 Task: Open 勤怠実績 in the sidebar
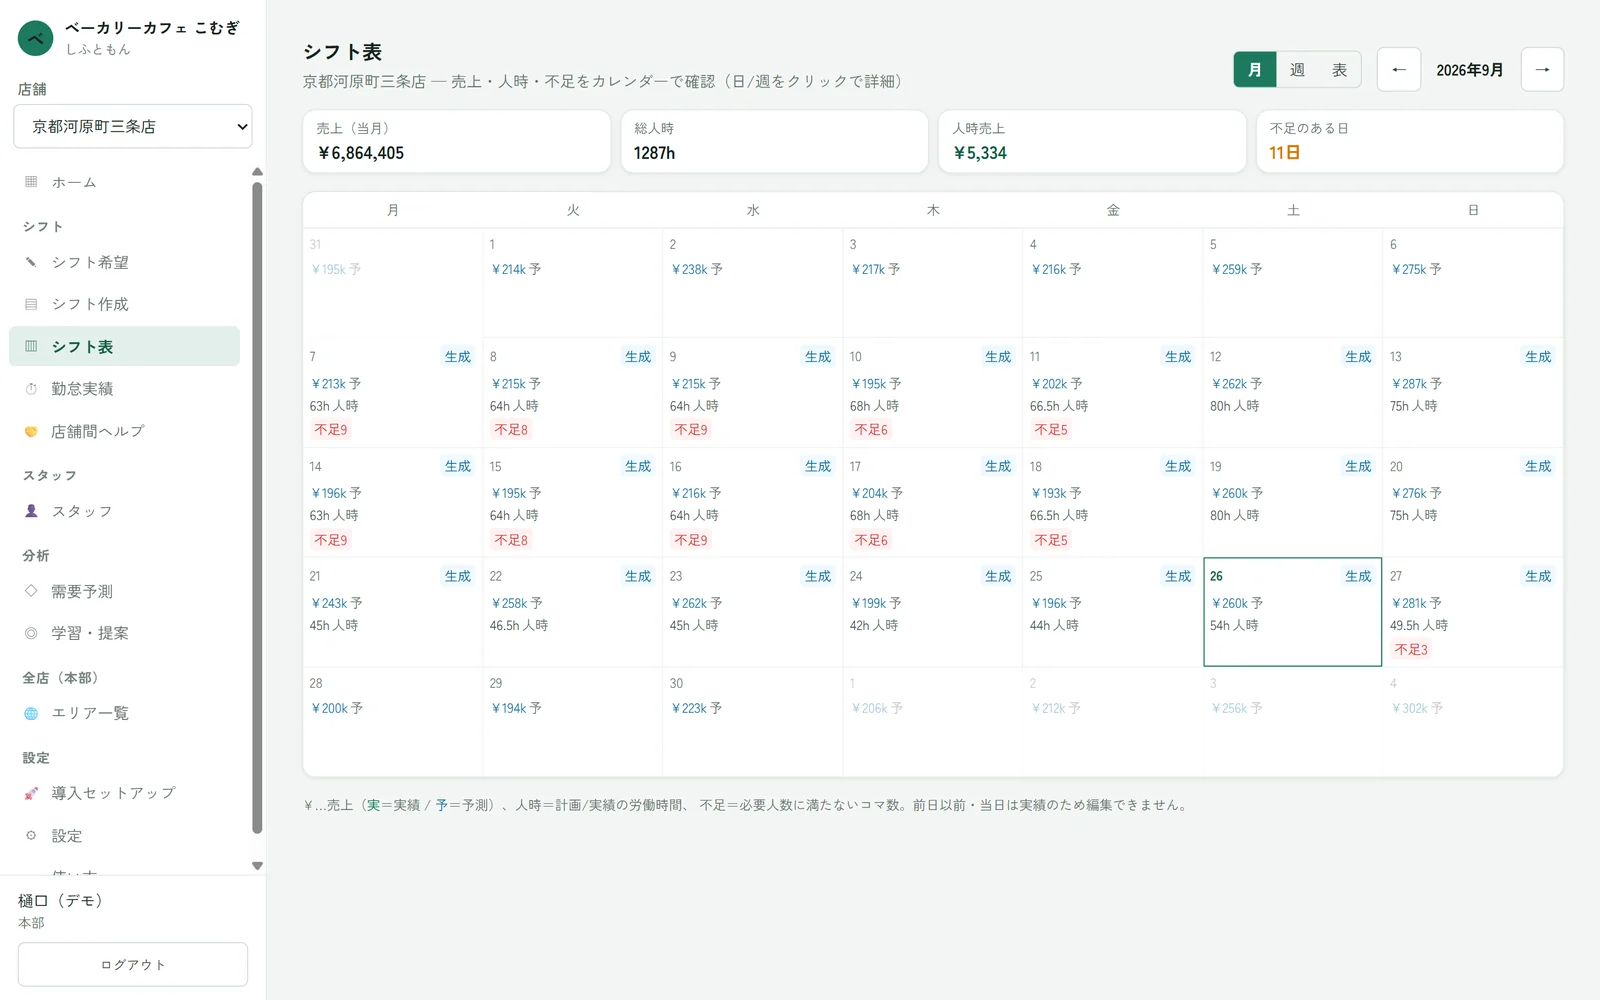125,389
